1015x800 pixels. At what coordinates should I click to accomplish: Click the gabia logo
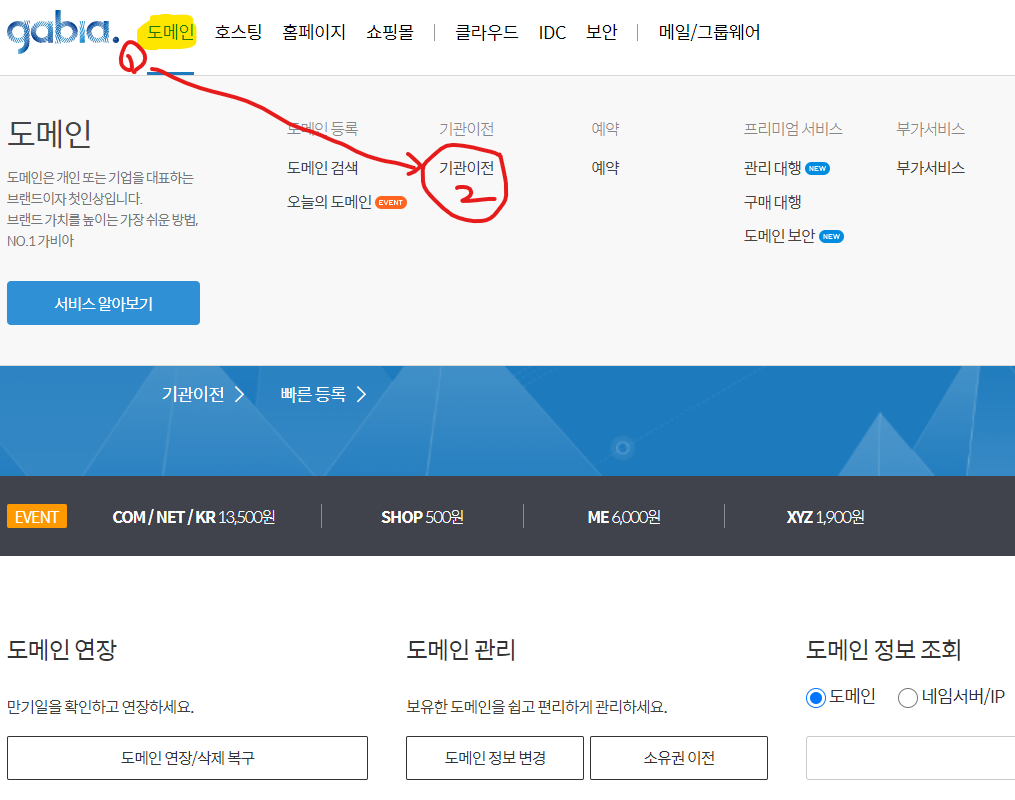(63, 31)
